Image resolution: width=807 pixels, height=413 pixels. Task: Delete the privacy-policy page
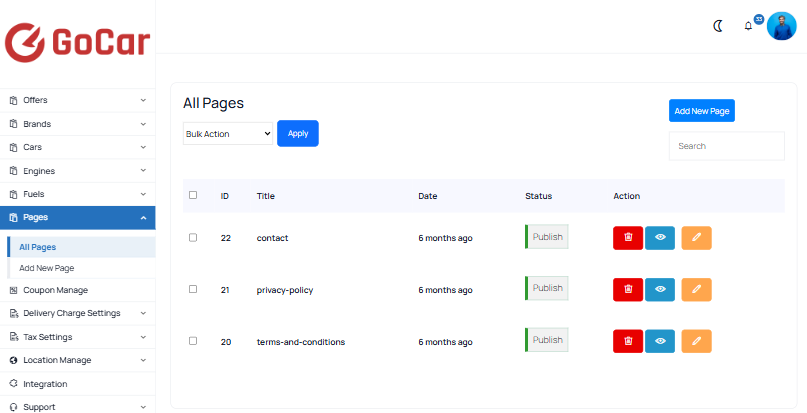[628, 289]
